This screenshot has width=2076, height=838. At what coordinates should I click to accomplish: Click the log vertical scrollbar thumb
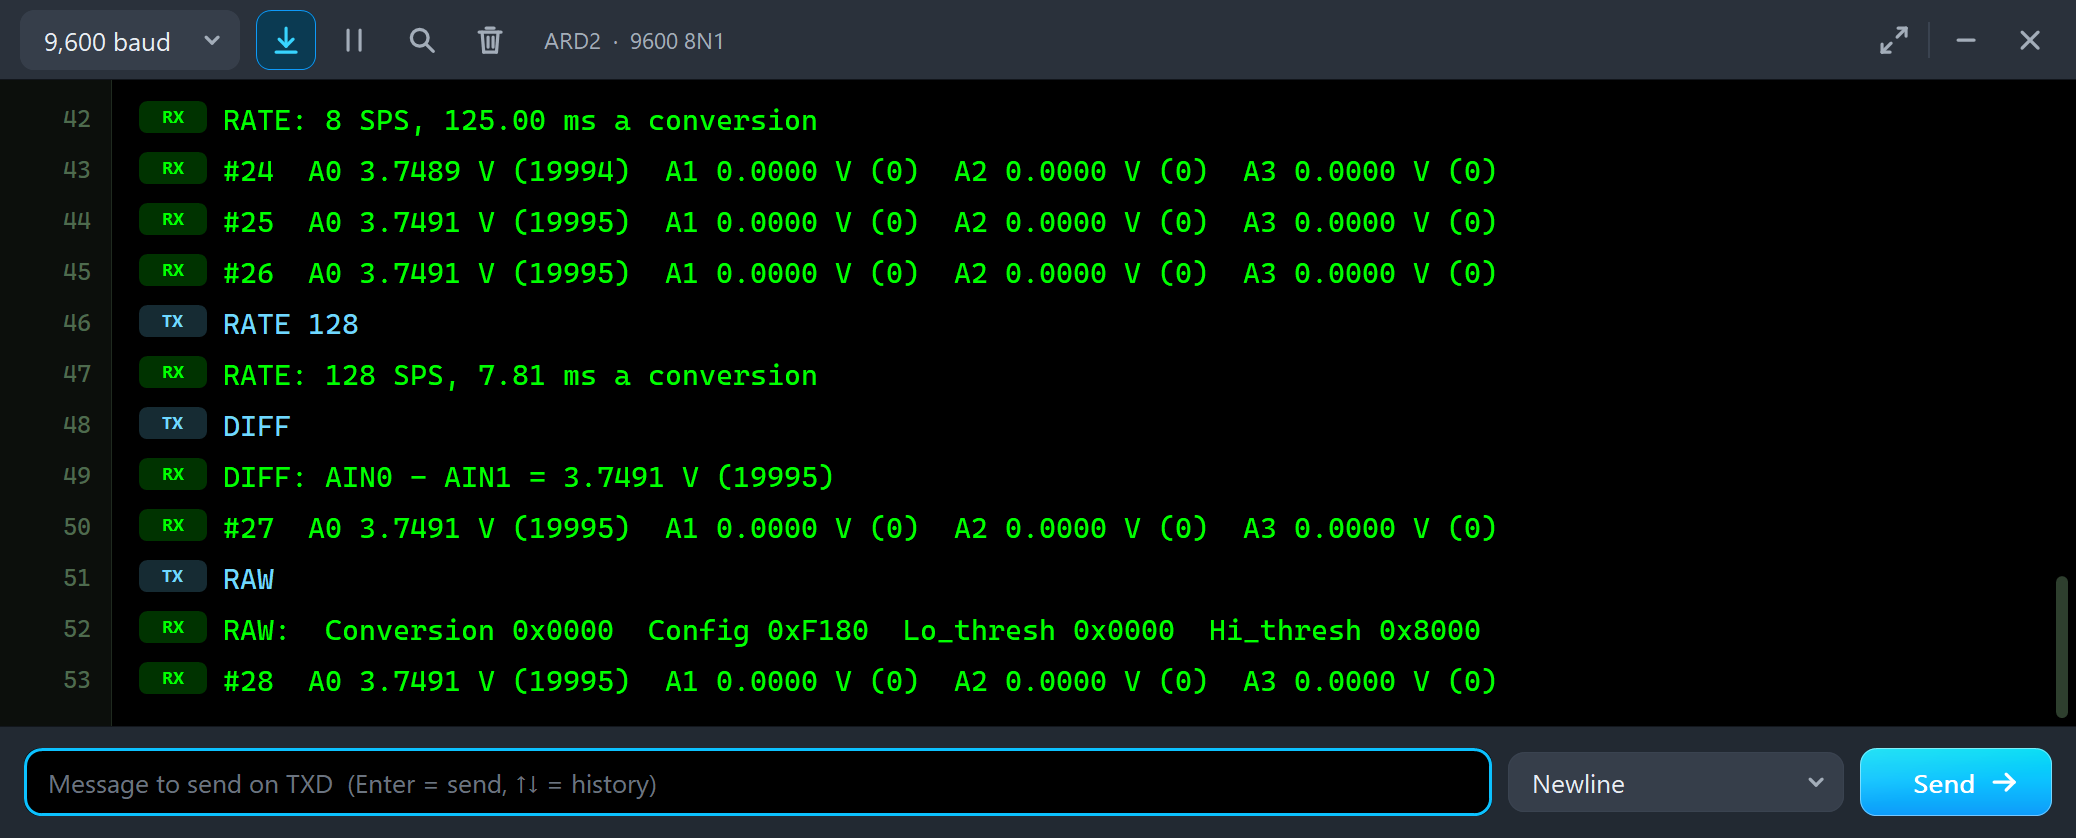(x=2062, y=646)
